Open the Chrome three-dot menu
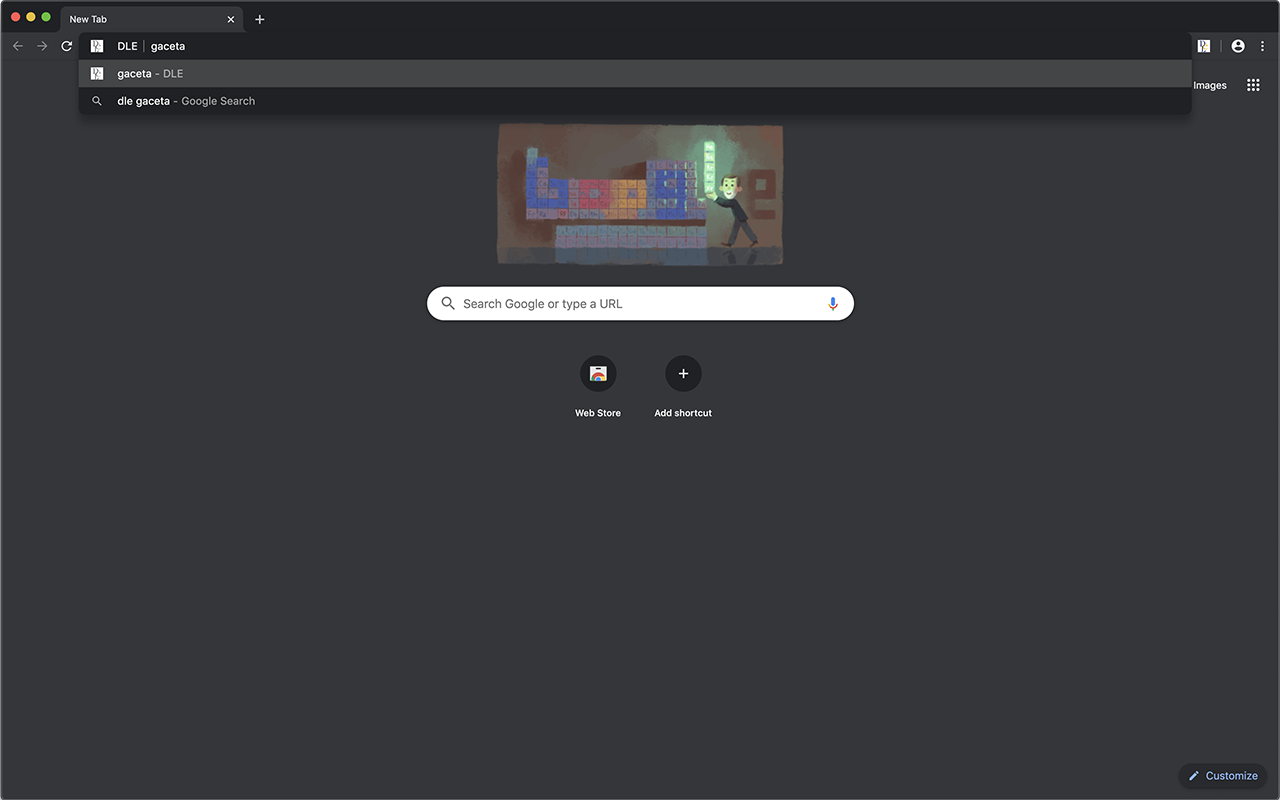The image size is (1280, 800). coord(1263,46)
